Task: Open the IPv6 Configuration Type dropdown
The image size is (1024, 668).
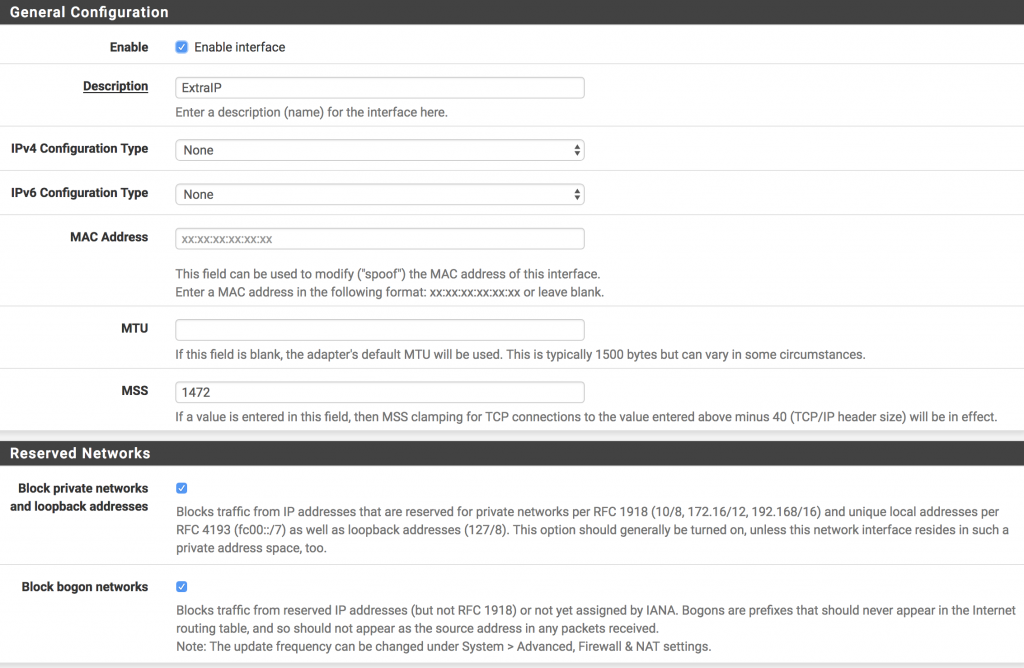Action: 379,195
